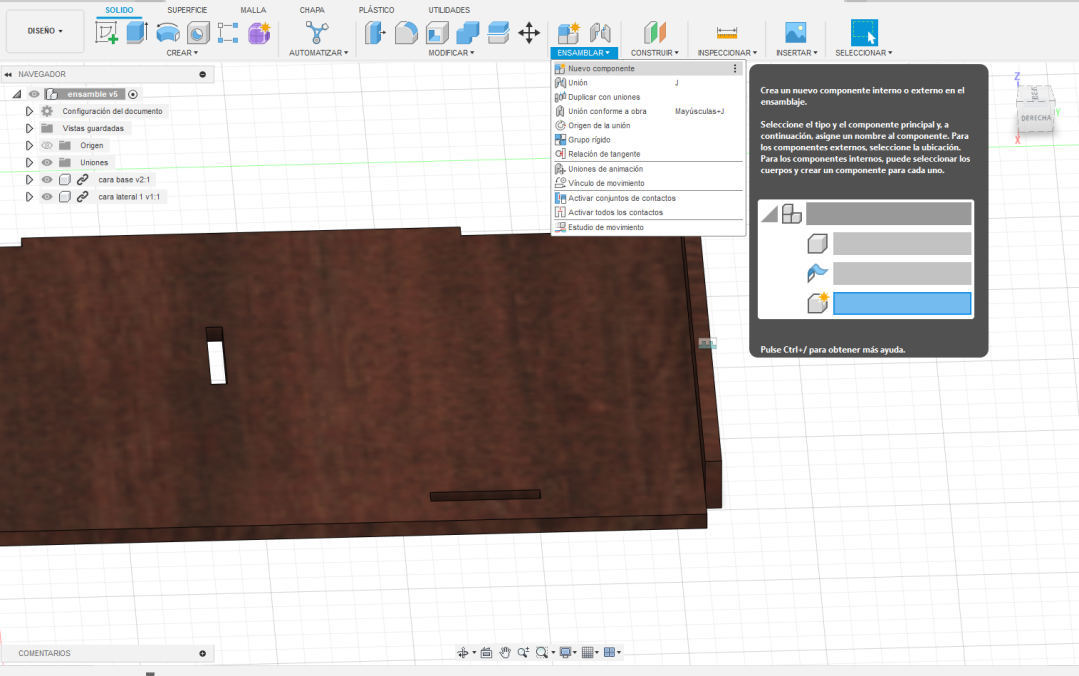Select the Move/Copy arrows icon
1079x676 pixels.
529,33
